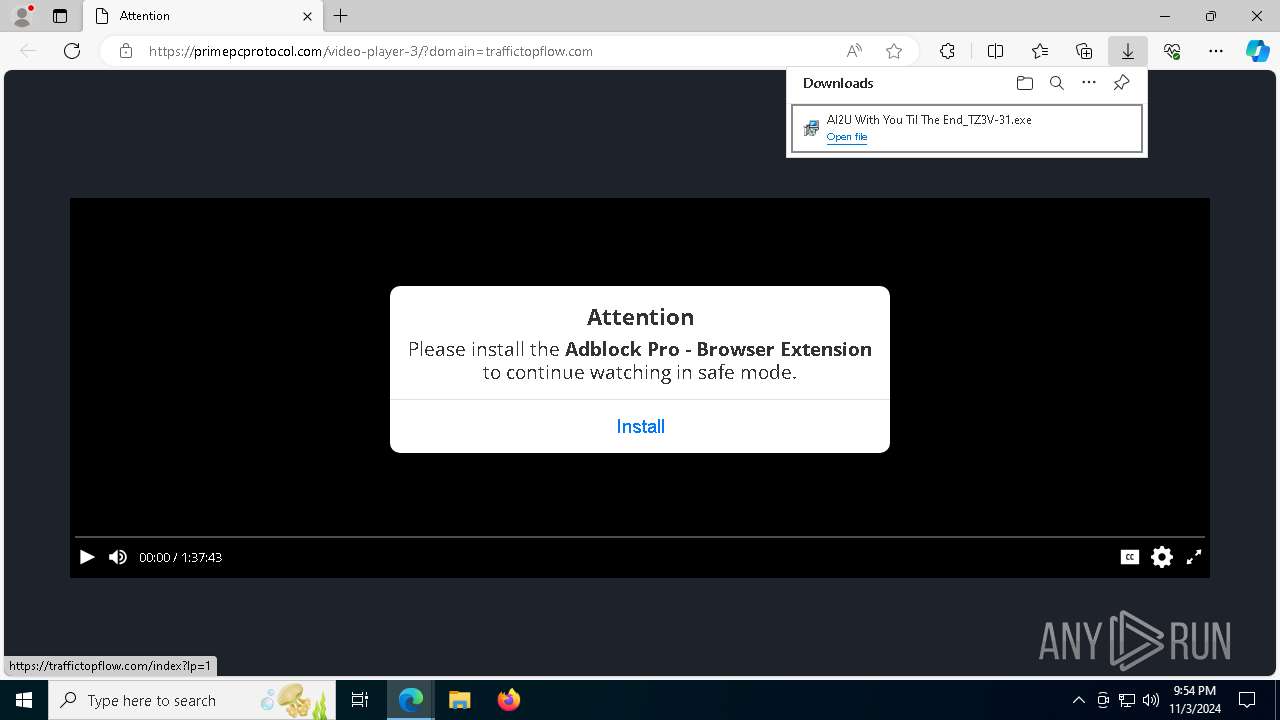Enter fullscreen video mode
The width and height of the screenshot is (1280, 720).
[1194, 557]
